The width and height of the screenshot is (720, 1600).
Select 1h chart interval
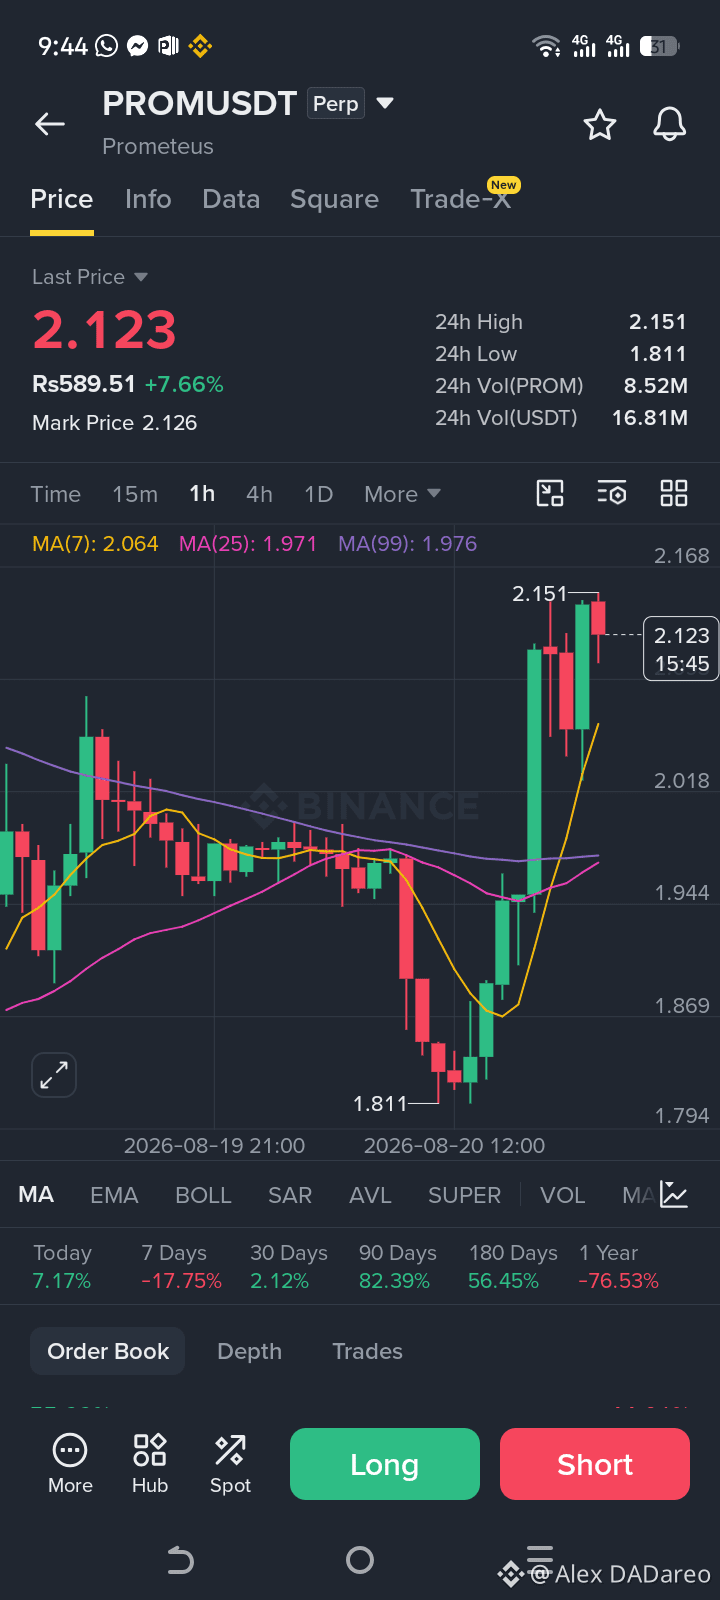202,494
